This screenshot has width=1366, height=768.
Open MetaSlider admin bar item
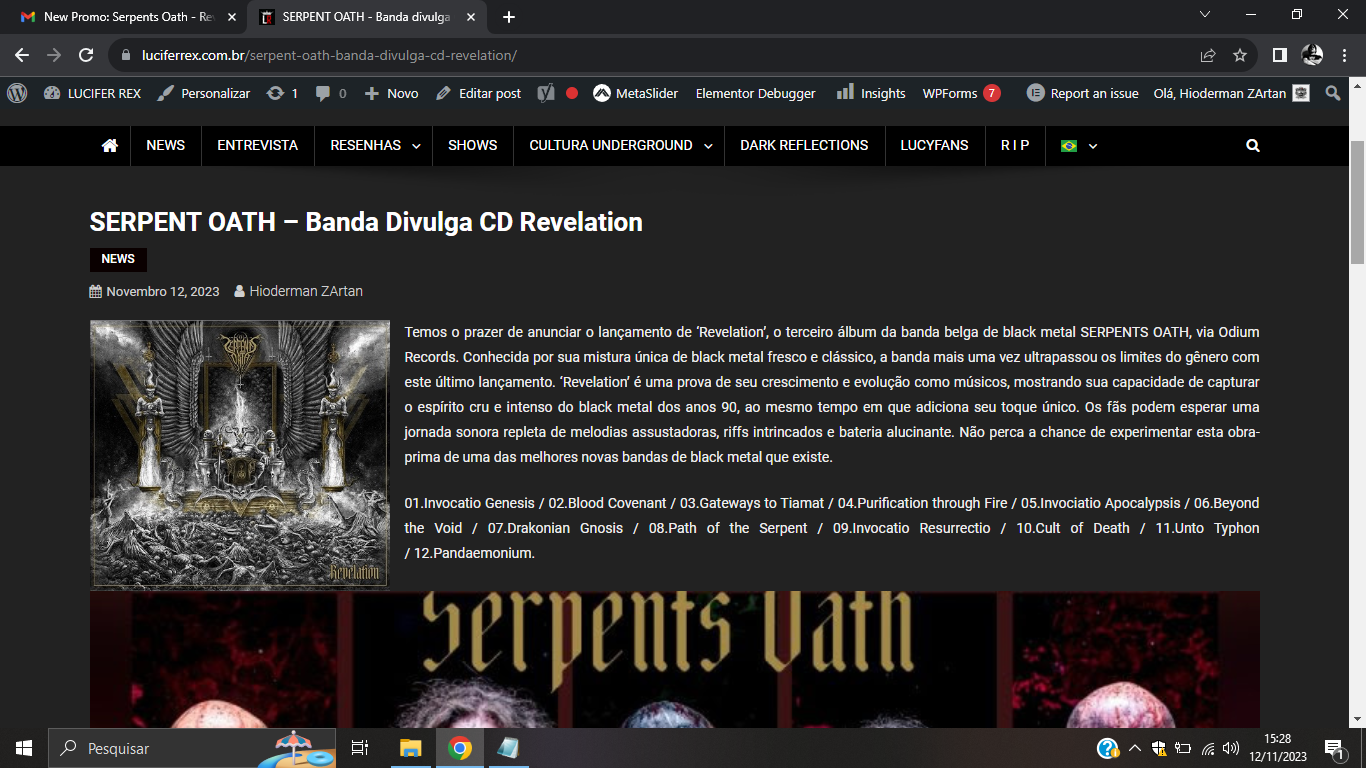(636, 93)
